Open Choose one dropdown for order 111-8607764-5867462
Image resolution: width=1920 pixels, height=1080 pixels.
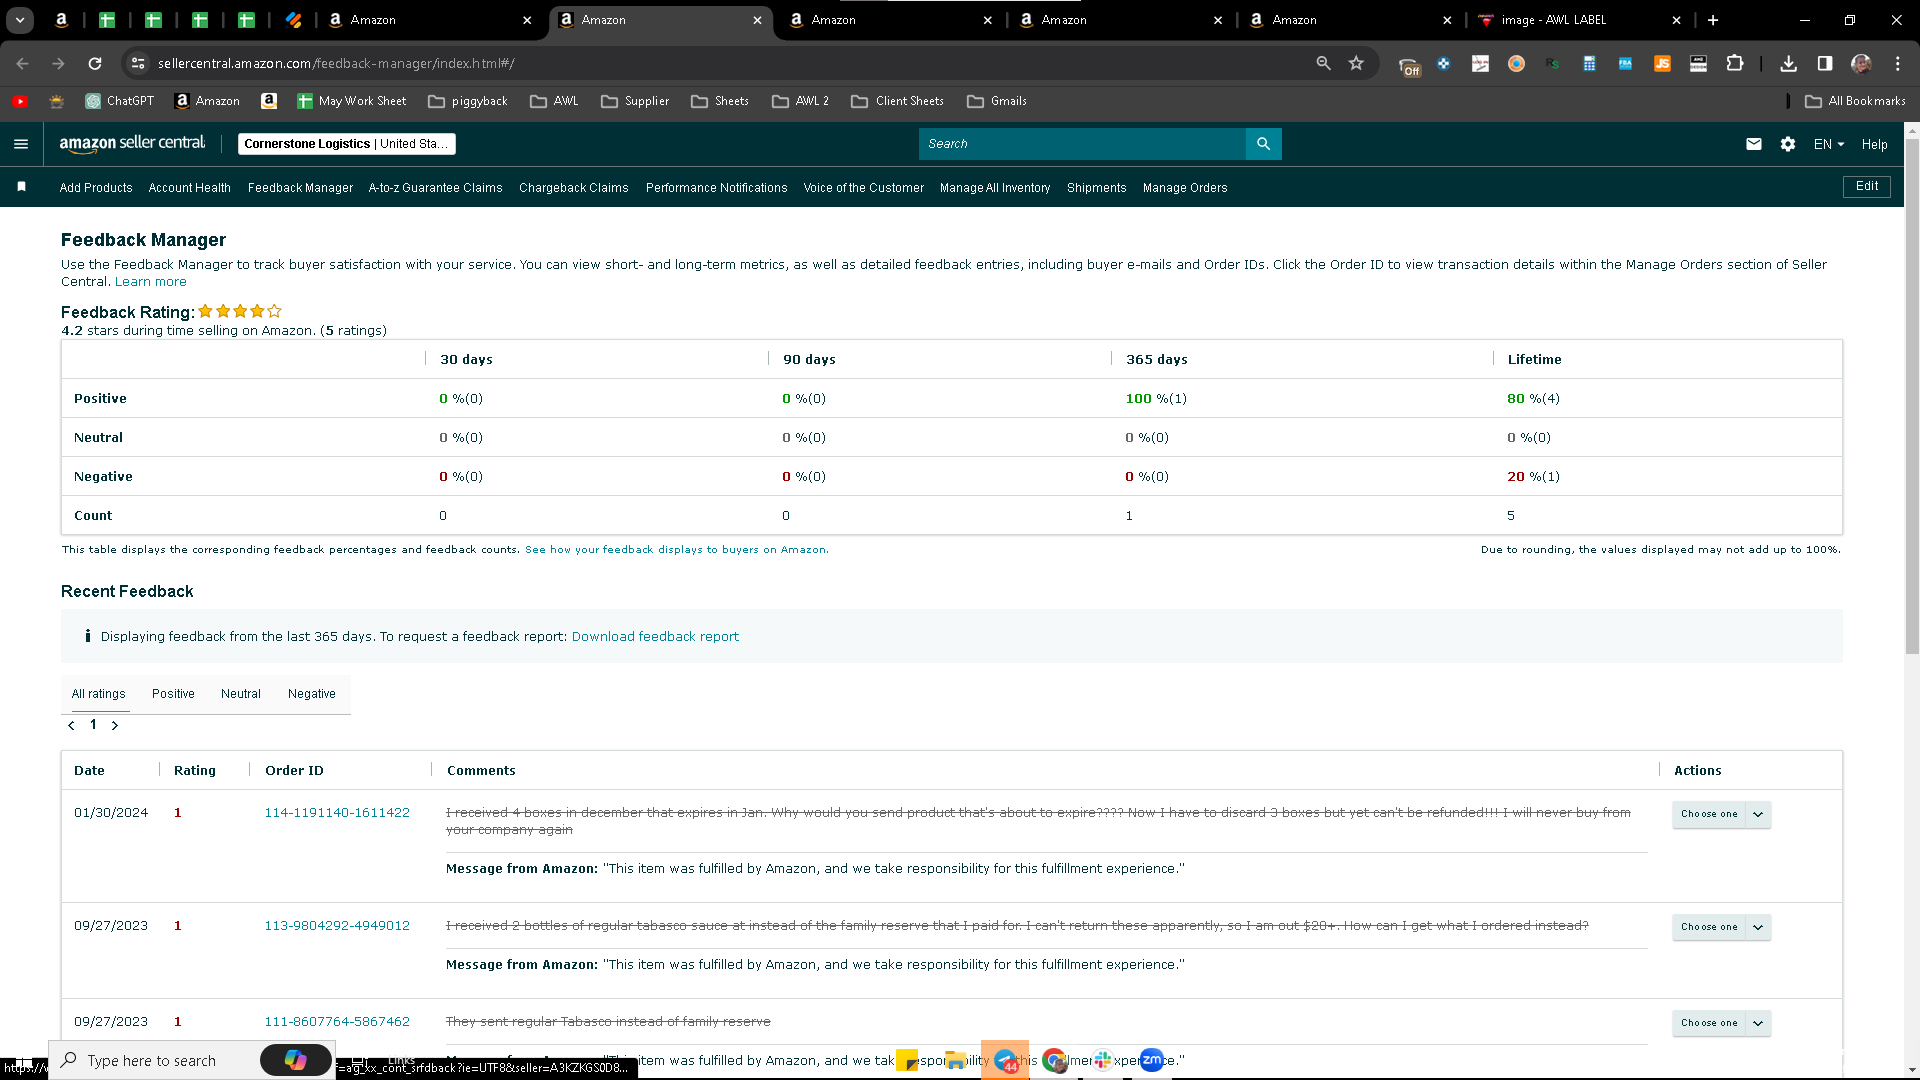1721,1023
